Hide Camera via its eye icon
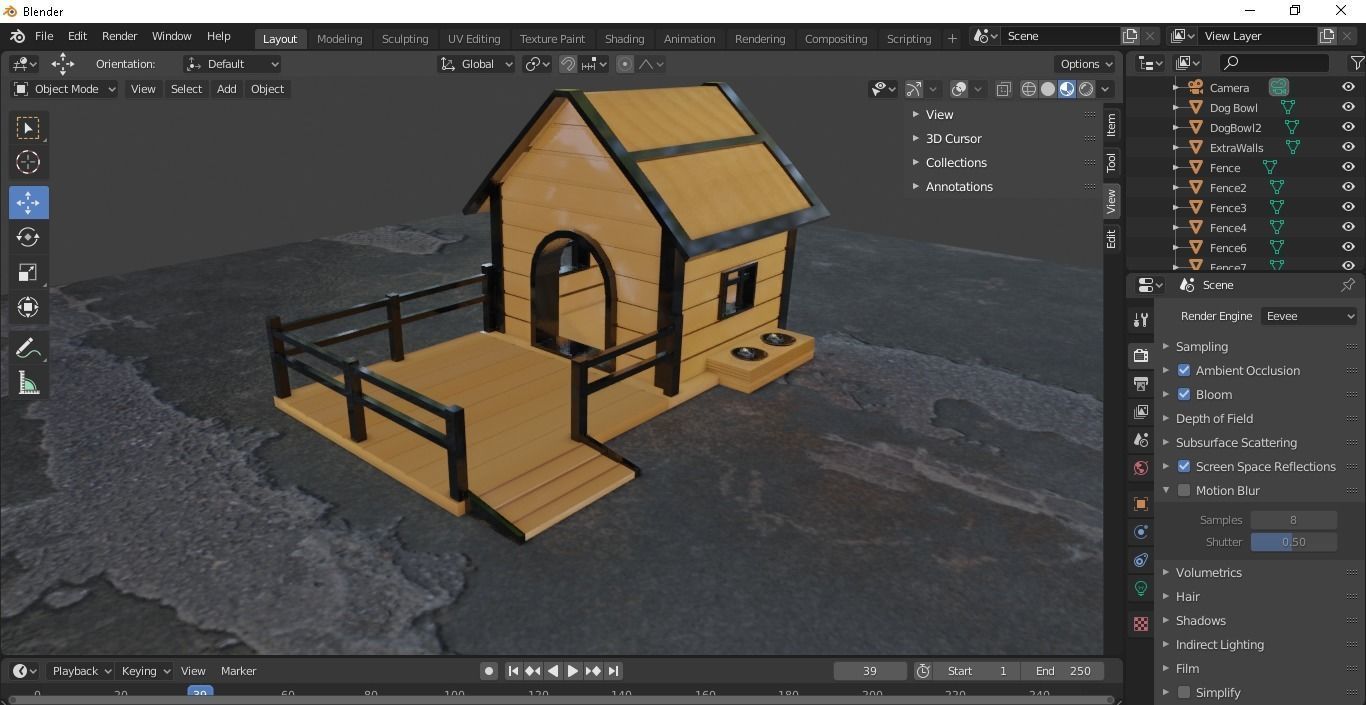1366x705 pixels. click(x=1348, y=87)
